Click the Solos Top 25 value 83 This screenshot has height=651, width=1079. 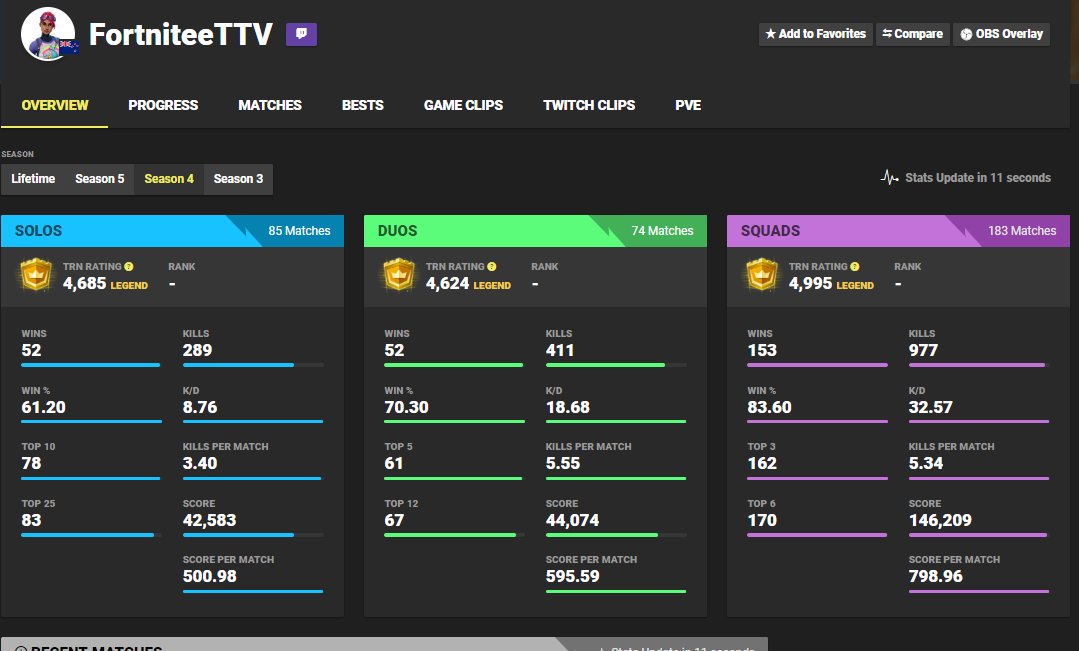tap(31, 520)
